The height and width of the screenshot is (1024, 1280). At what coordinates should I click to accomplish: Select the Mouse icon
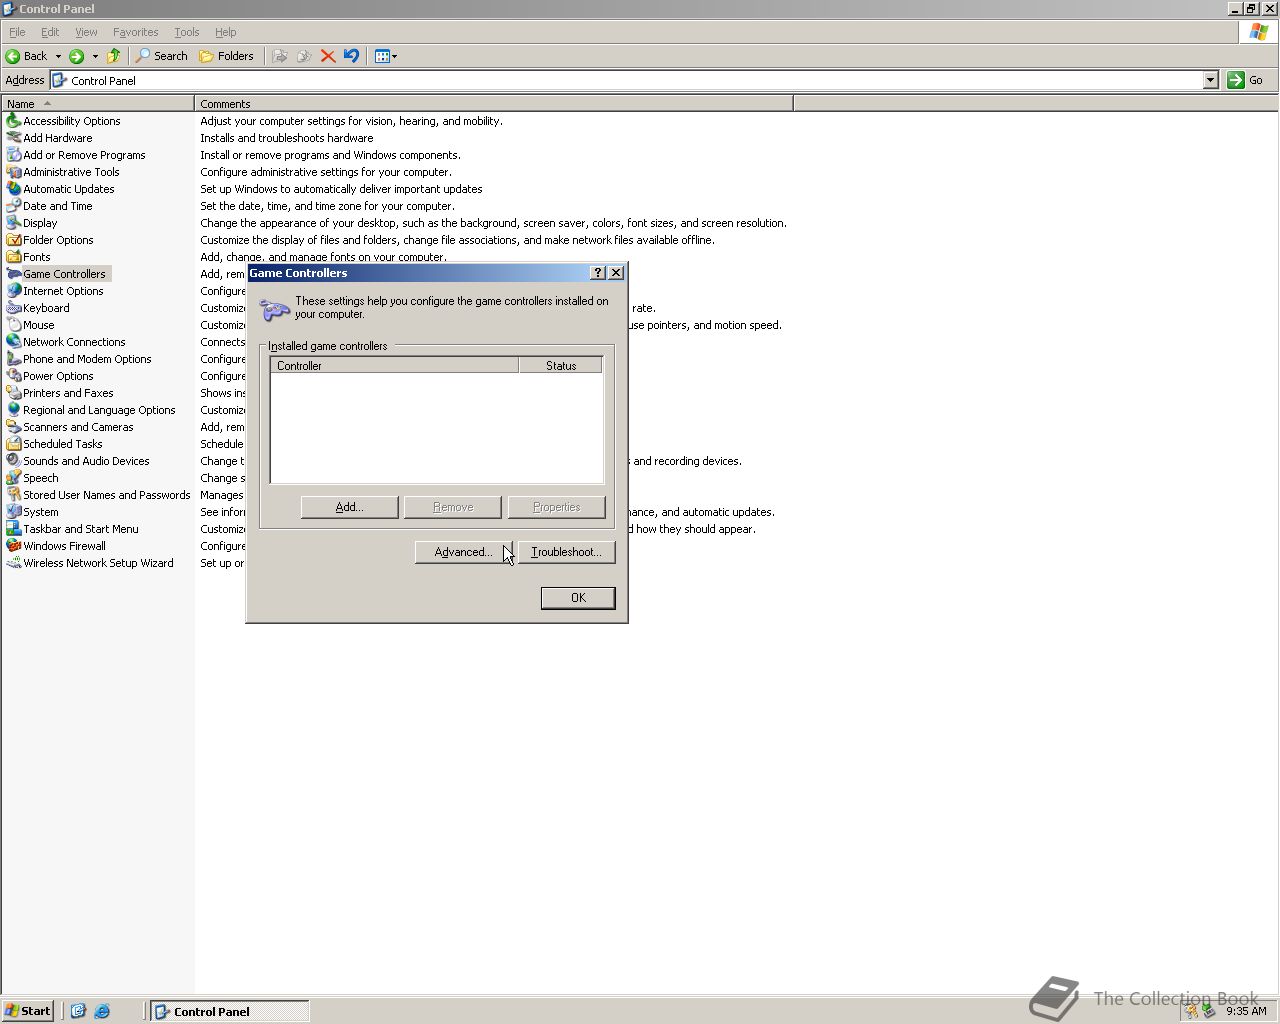pyautogui.click(x=13, y=325)
